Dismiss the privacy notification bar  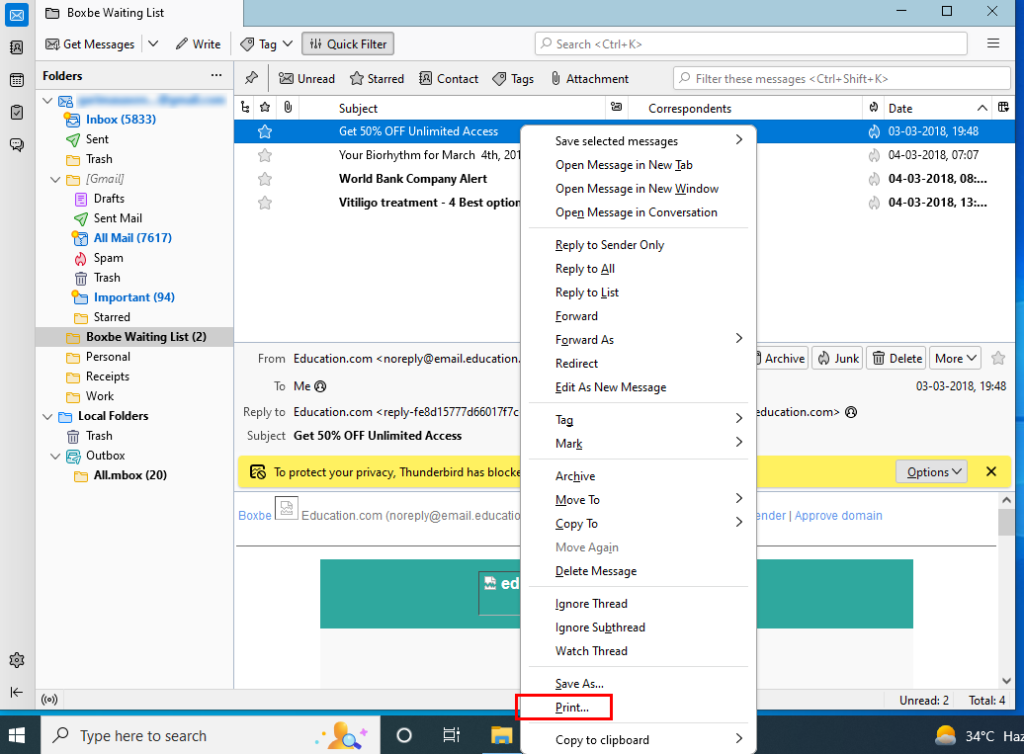tap(991, 471)
